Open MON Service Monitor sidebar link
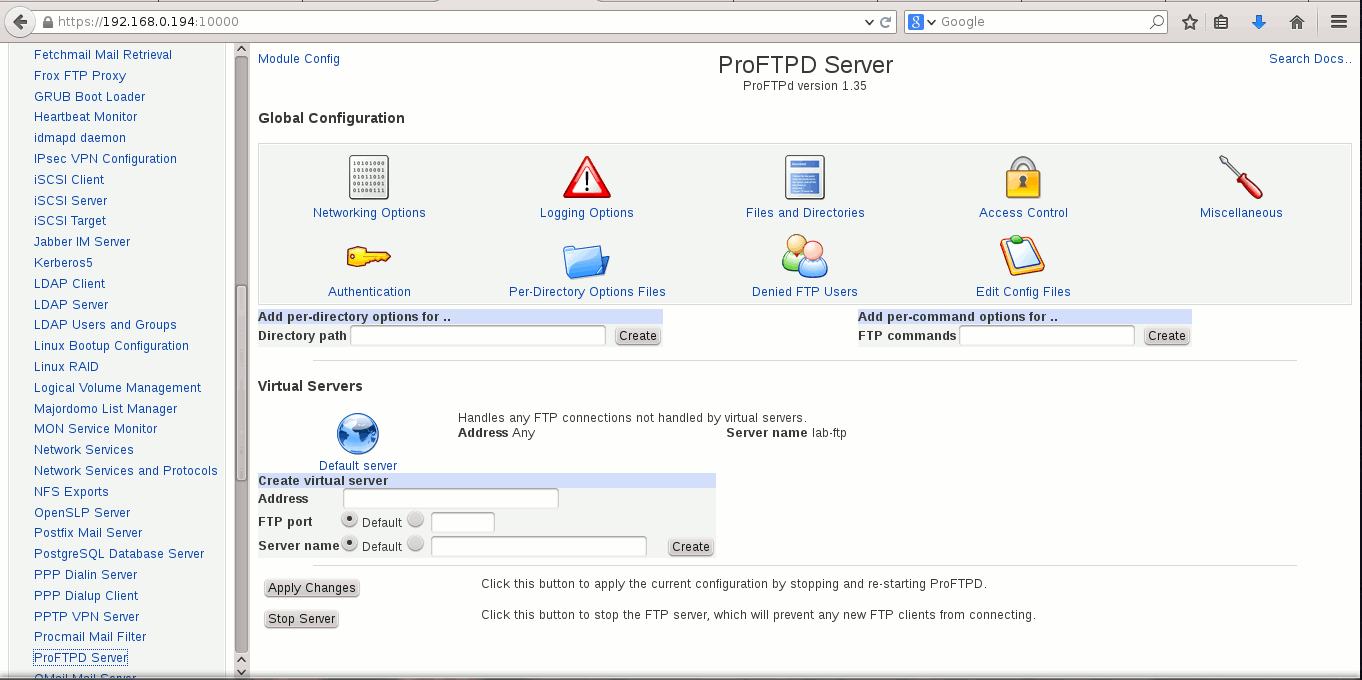The height and width of the screenshot is (680, 1362). coord(96,429)
